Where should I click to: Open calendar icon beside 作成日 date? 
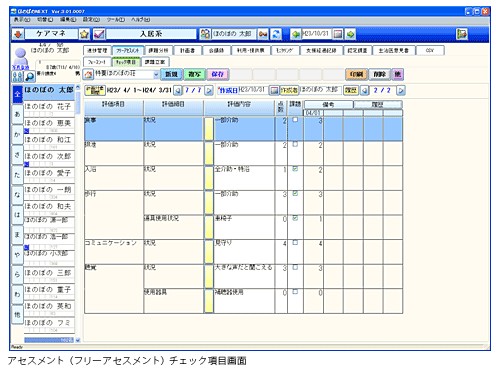[x=274, y=90]
